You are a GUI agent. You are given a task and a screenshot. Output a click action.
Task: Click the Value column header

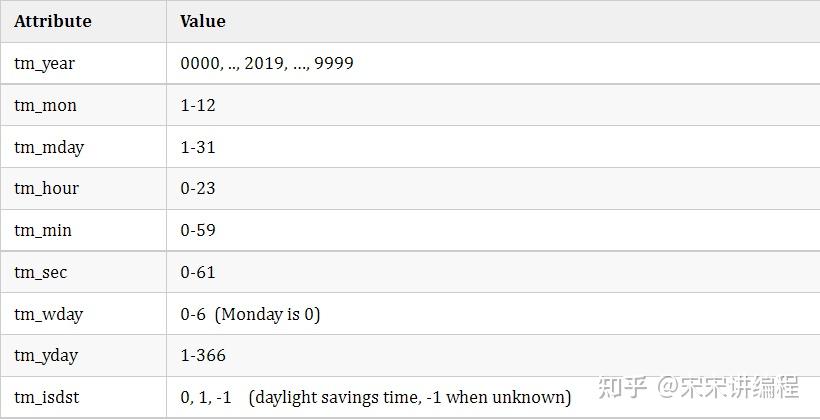(x=203, y=21)
